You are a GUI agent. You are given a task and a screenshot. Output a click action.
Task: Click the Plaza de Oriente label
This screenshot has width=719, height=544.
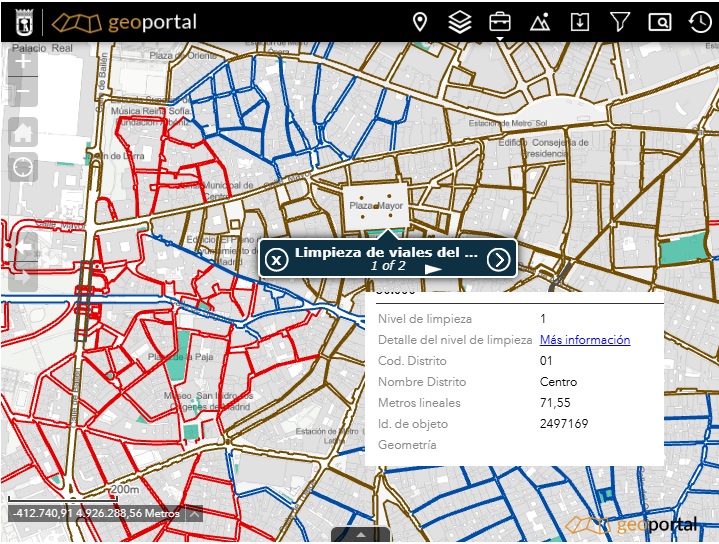(183, 56)
